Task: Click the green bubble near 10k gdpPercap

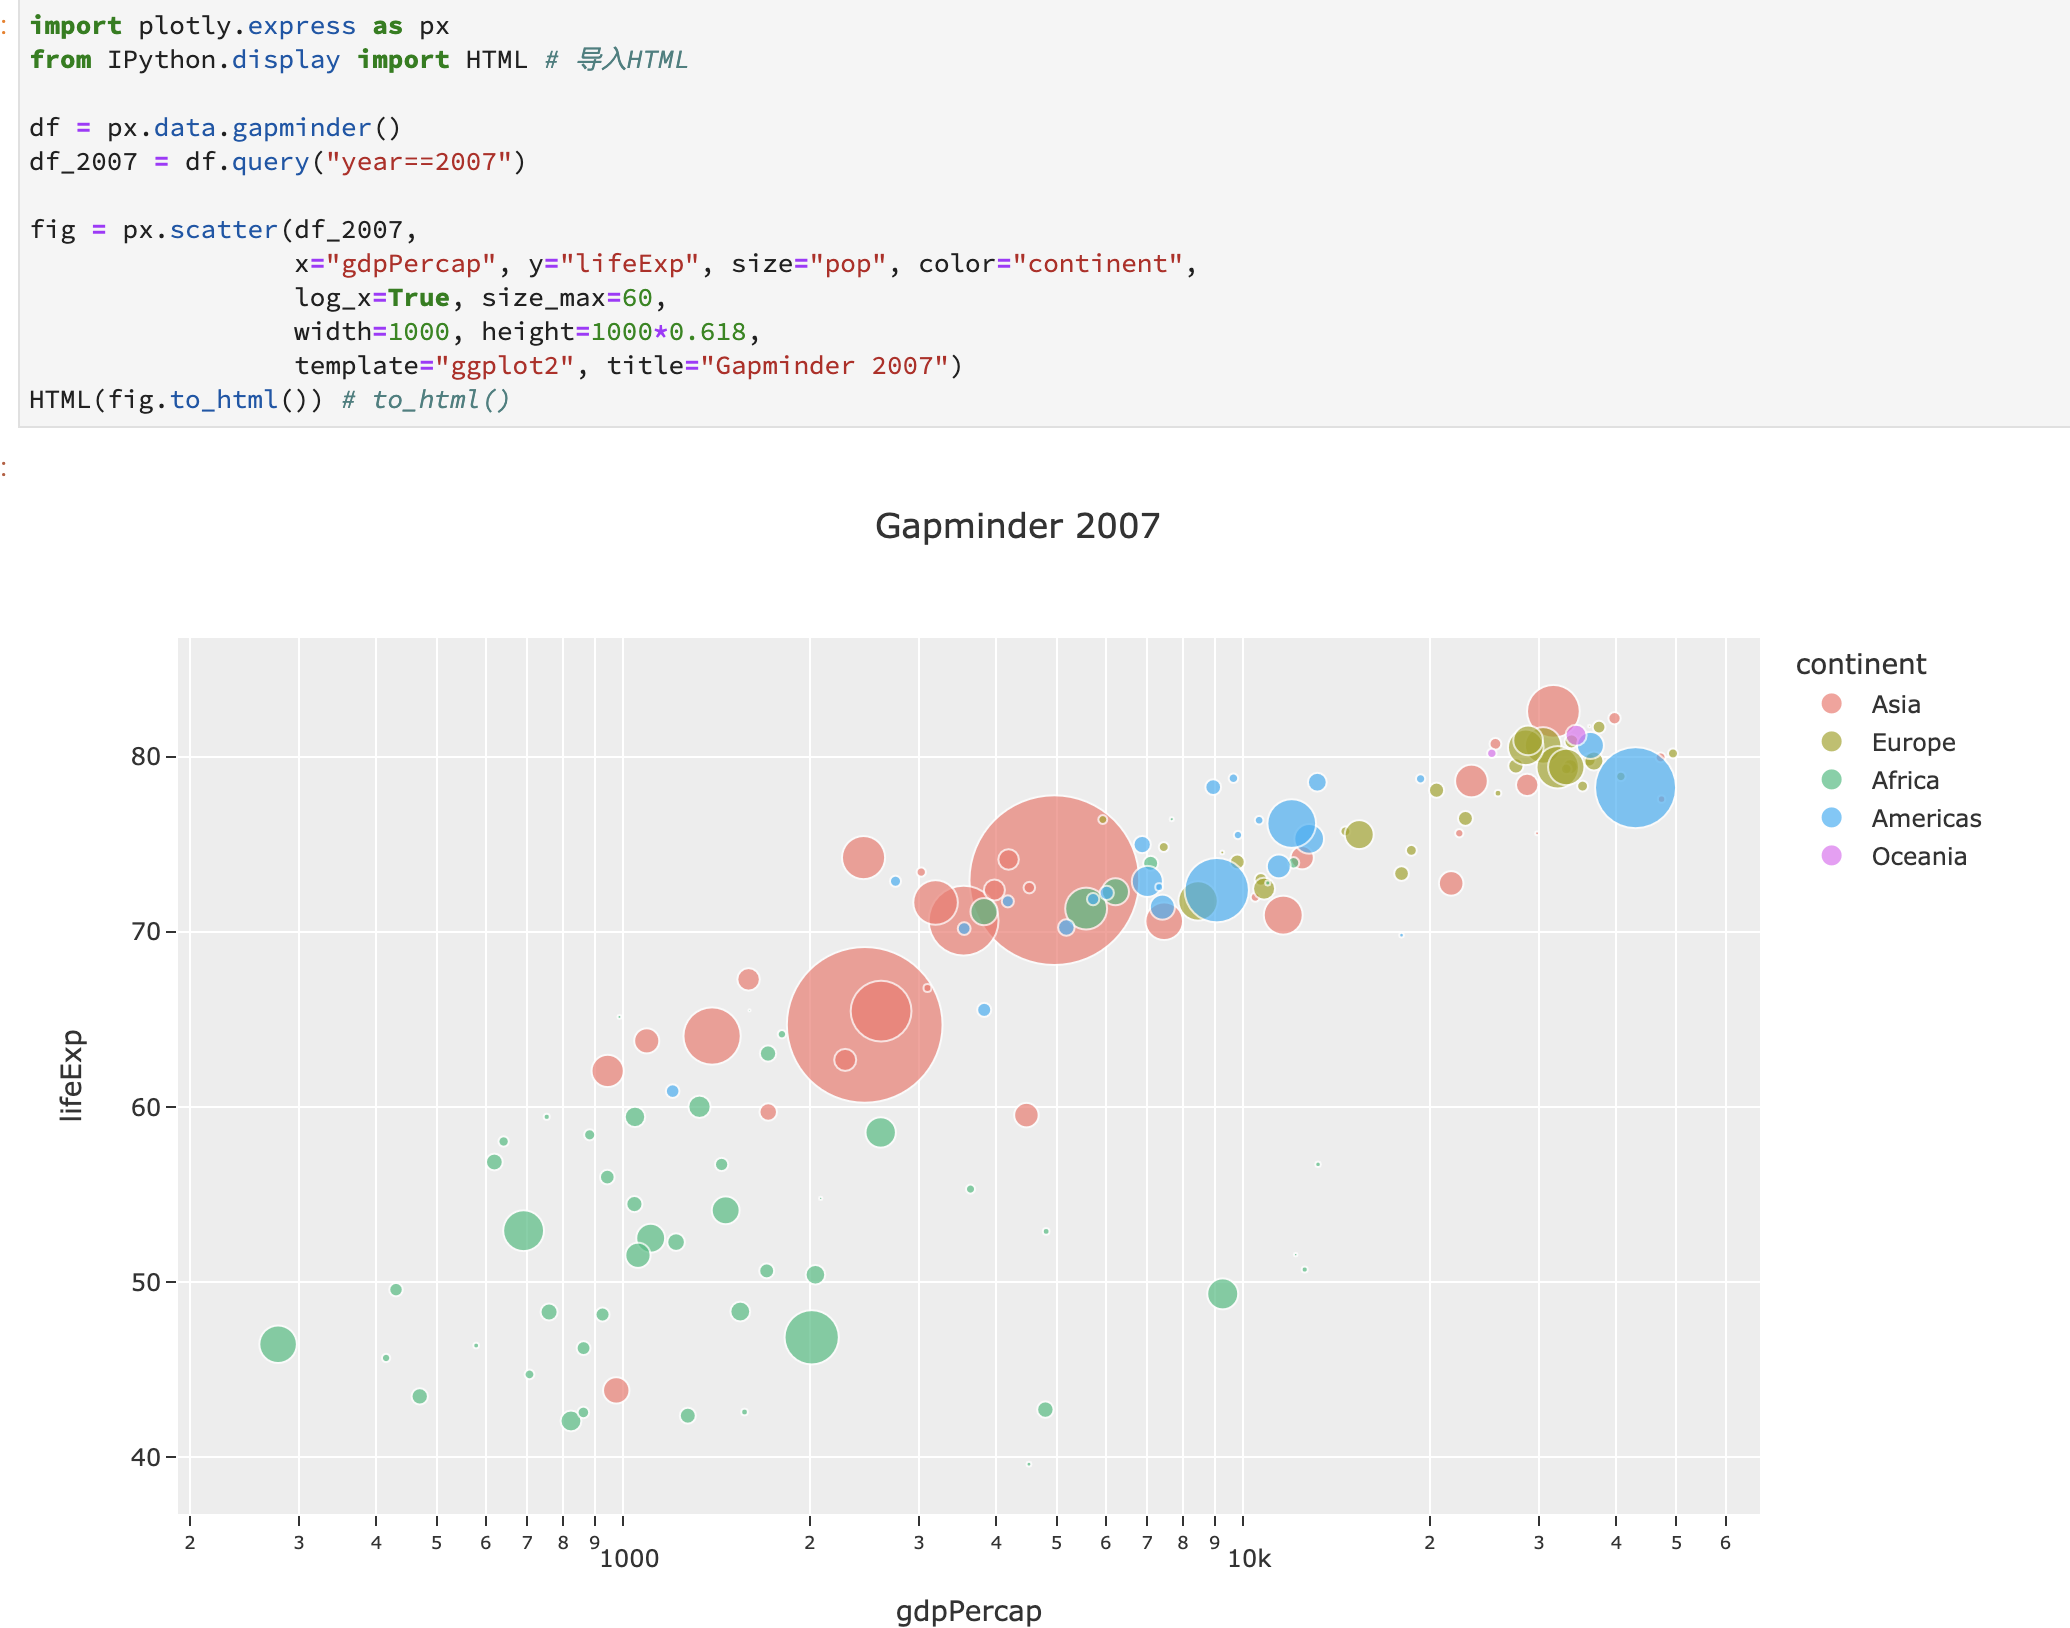Action: pos(1222,1294)
